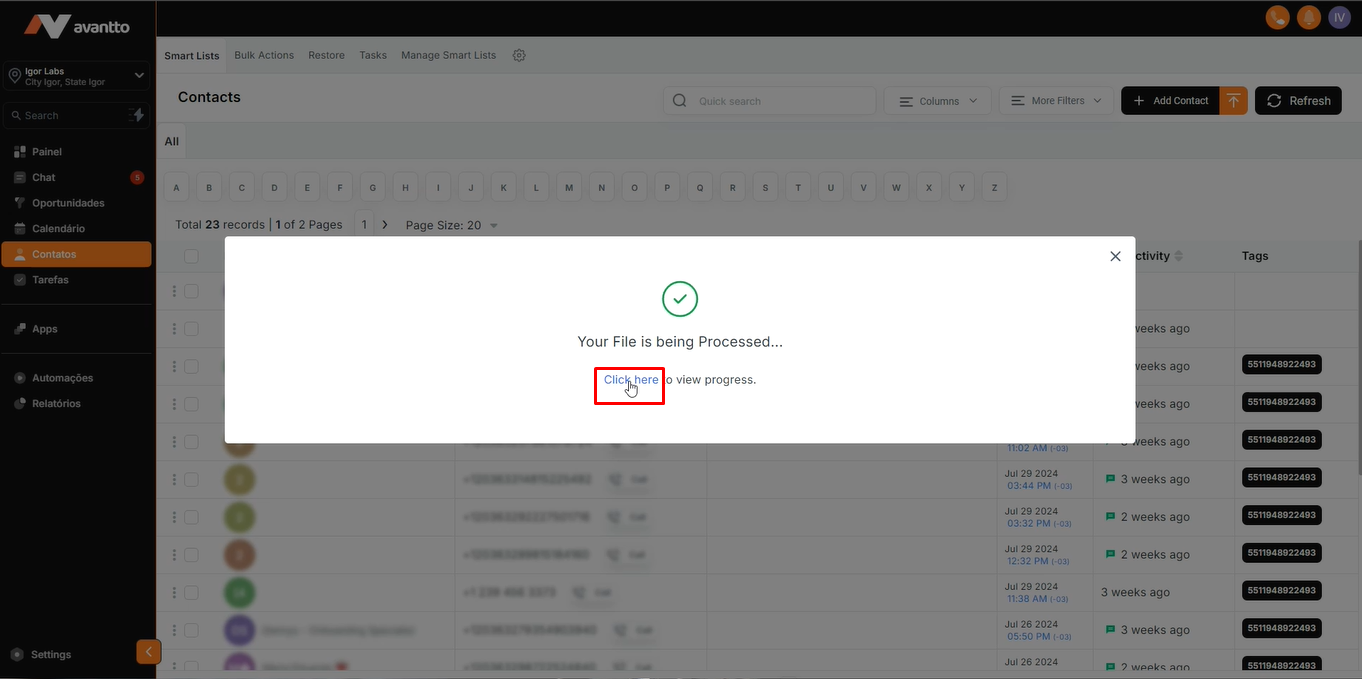Open the notifications bell icon
The image size is (1362, 679).
tap(1308, 18)
